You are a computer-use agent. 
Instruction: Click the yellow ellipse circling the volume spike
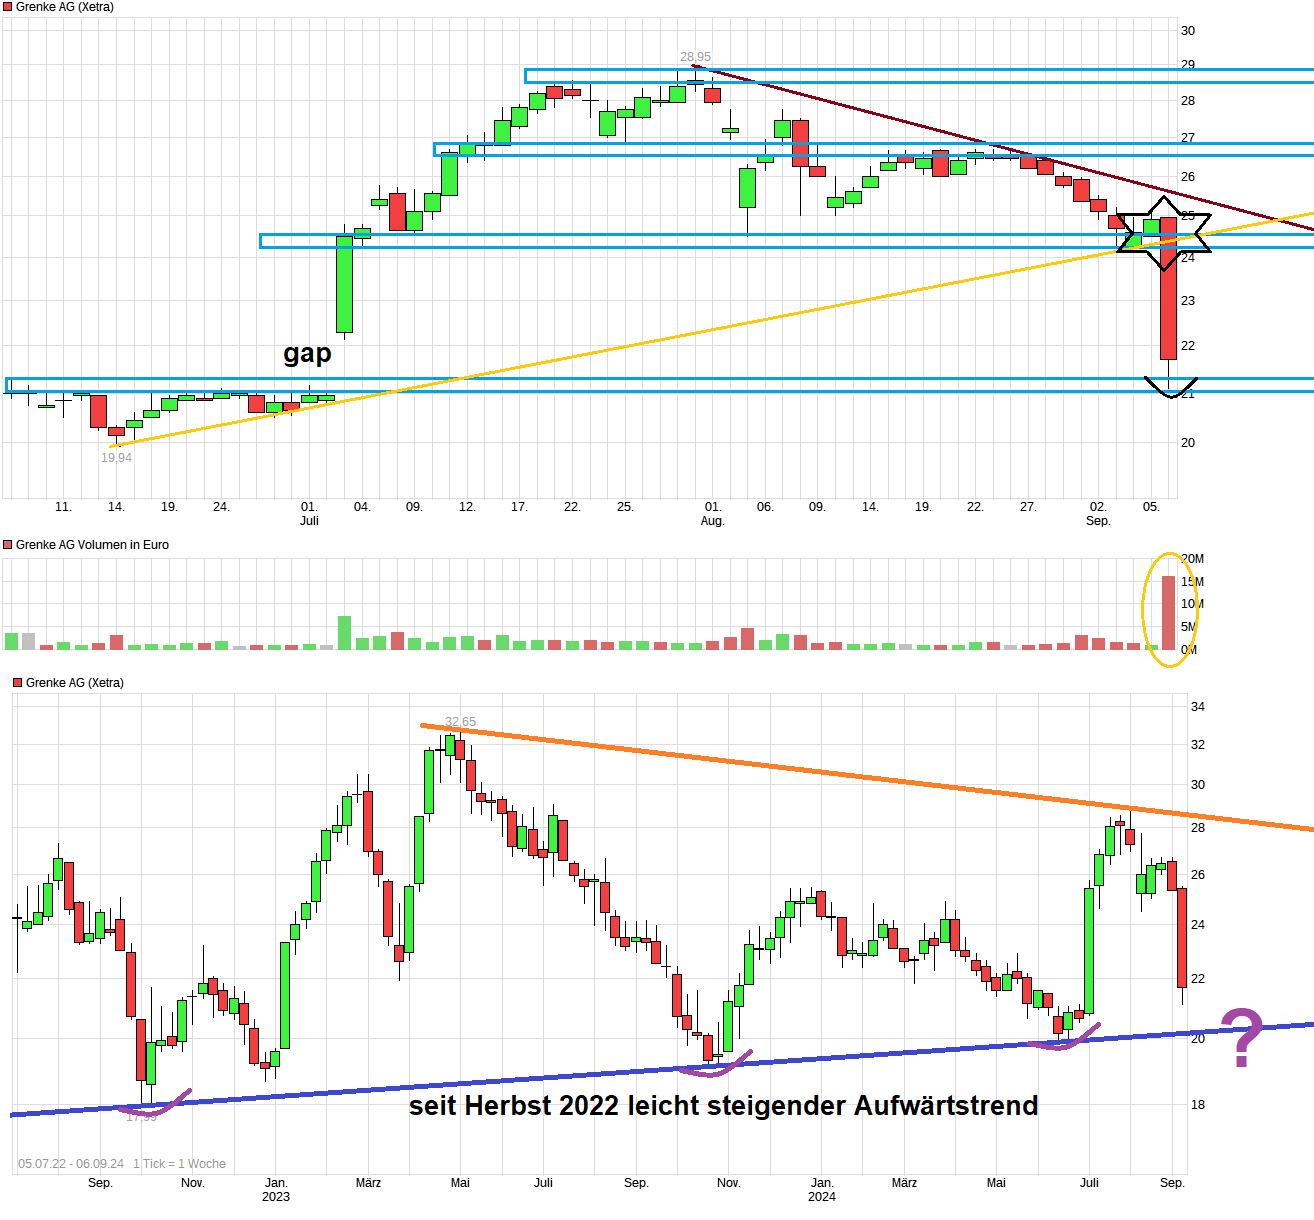click(1168, 607)
